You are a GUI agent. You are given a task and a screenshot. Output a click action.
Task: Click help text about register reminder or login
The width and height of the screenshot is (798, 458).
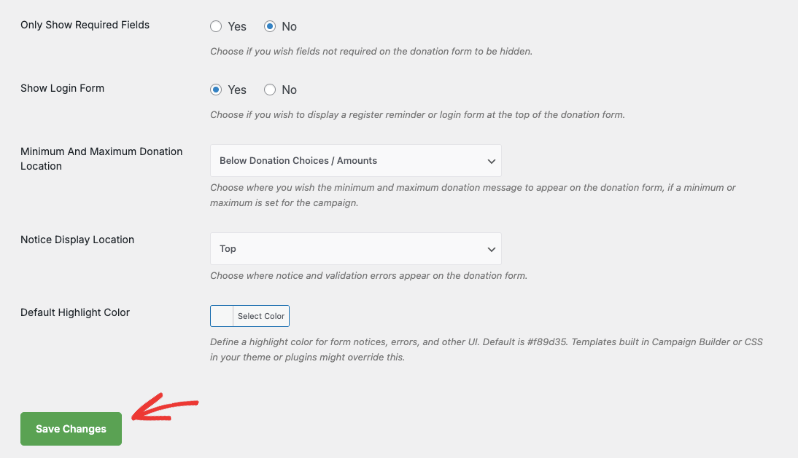coord(417,114)
